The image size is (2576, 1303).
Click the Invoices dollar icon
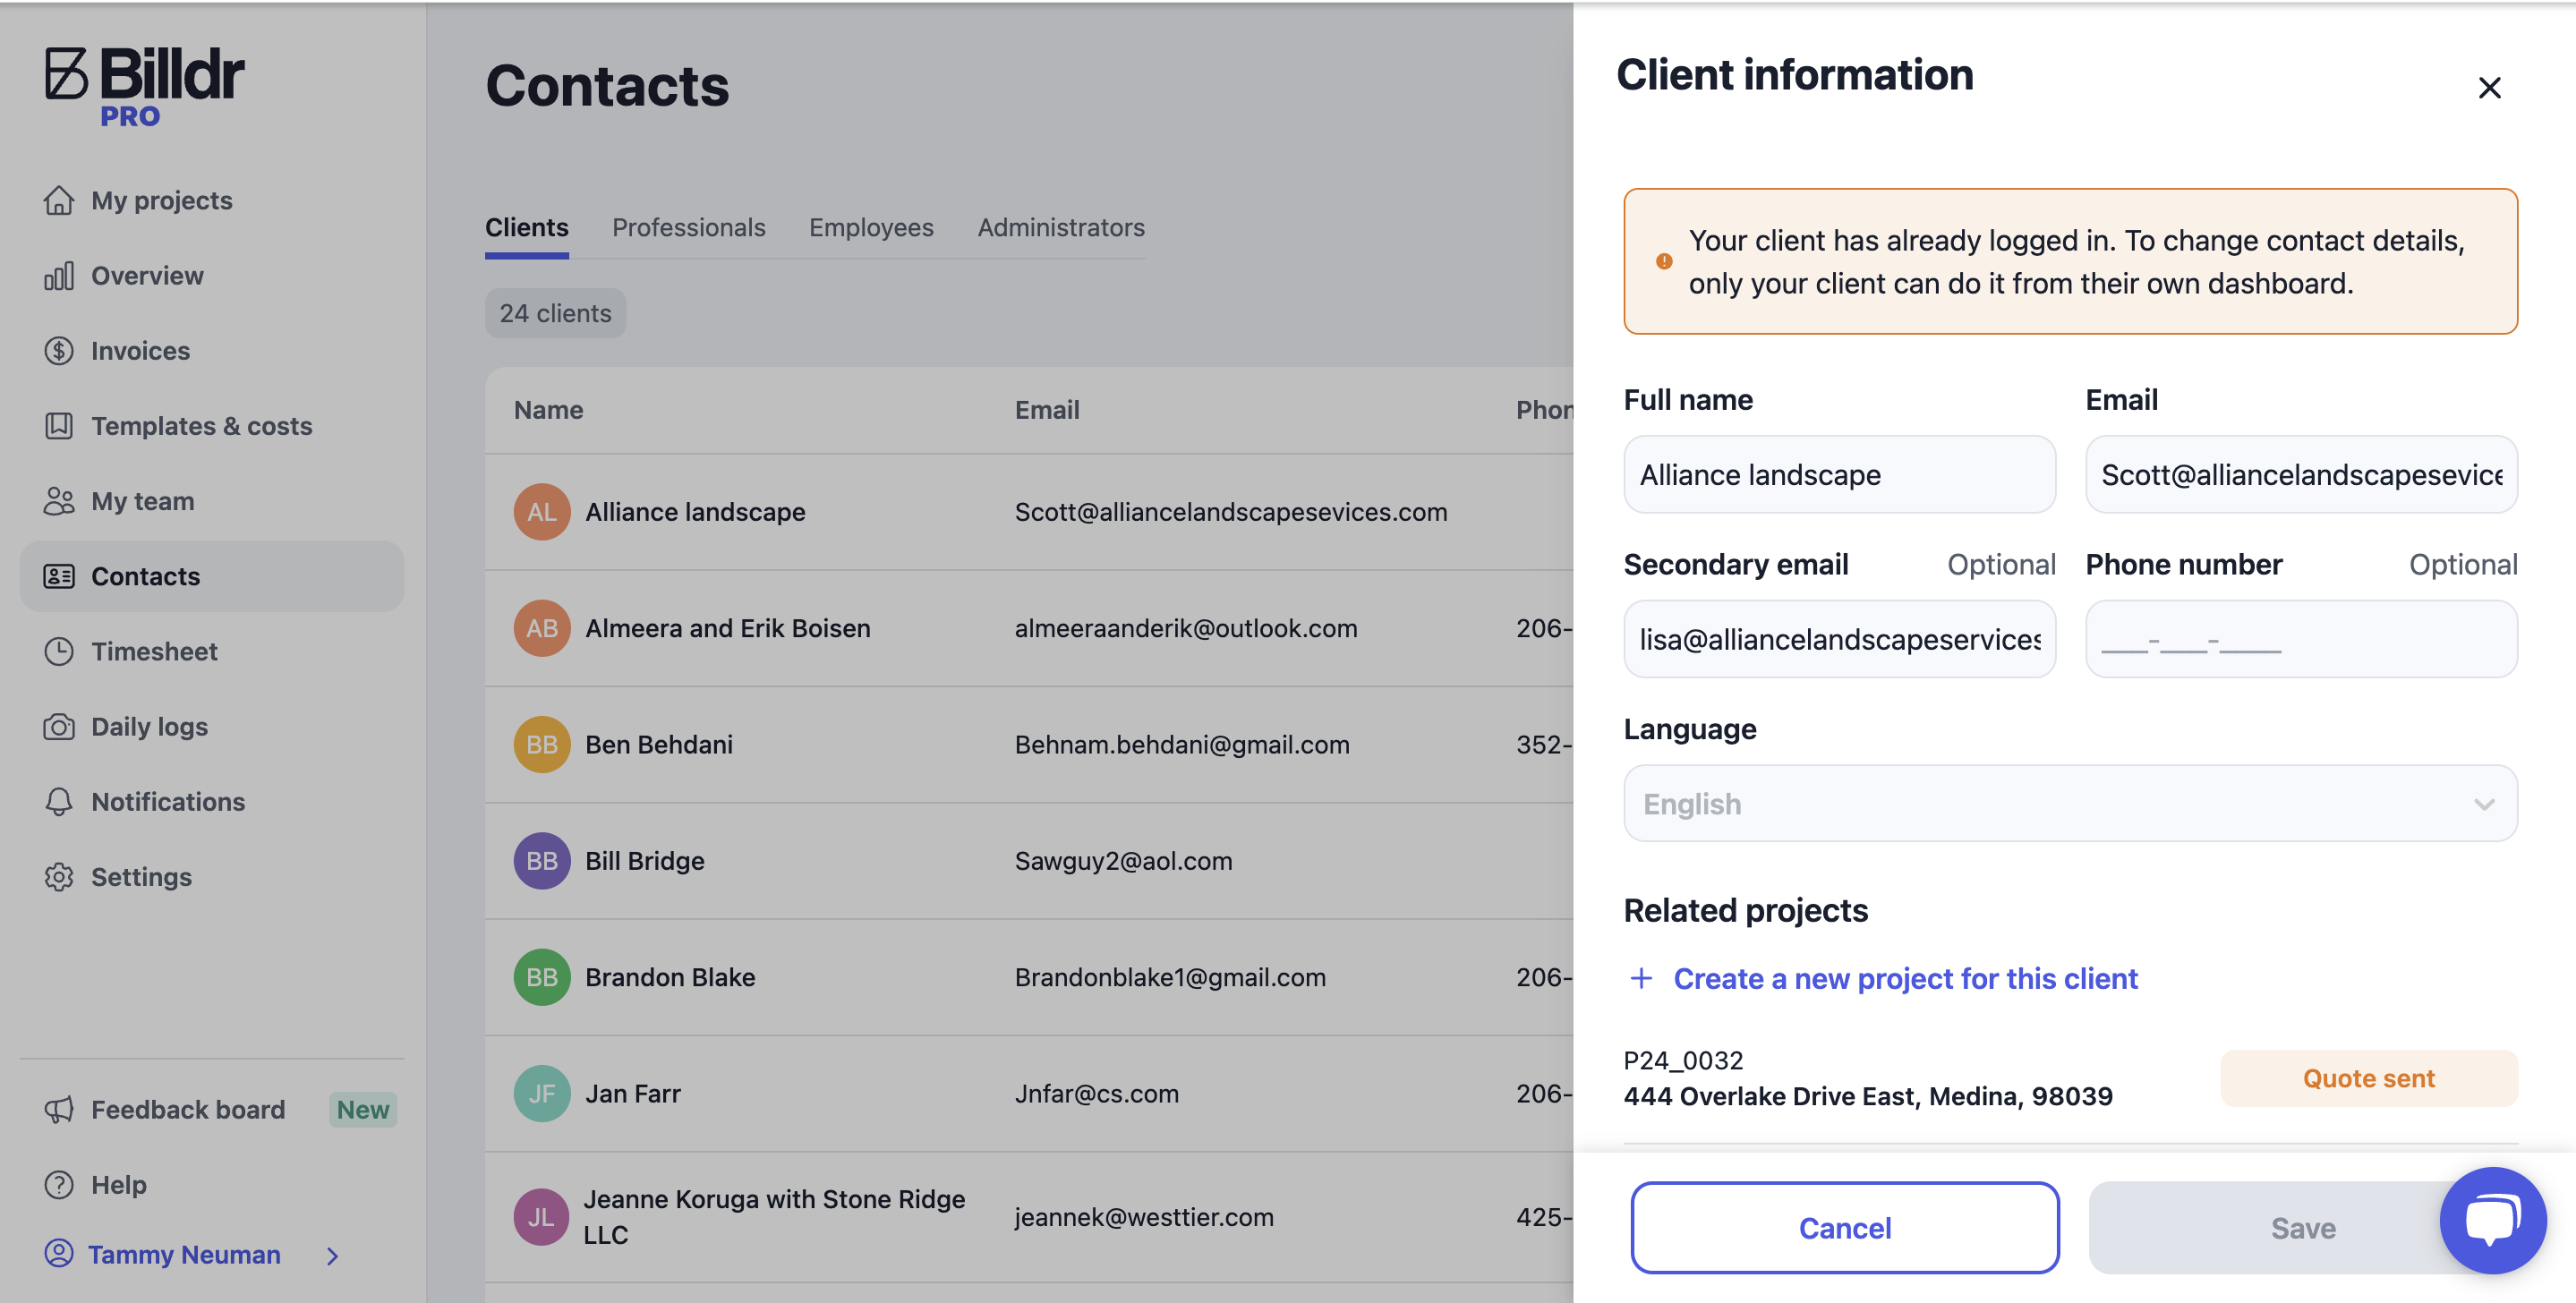click(59, 351)
